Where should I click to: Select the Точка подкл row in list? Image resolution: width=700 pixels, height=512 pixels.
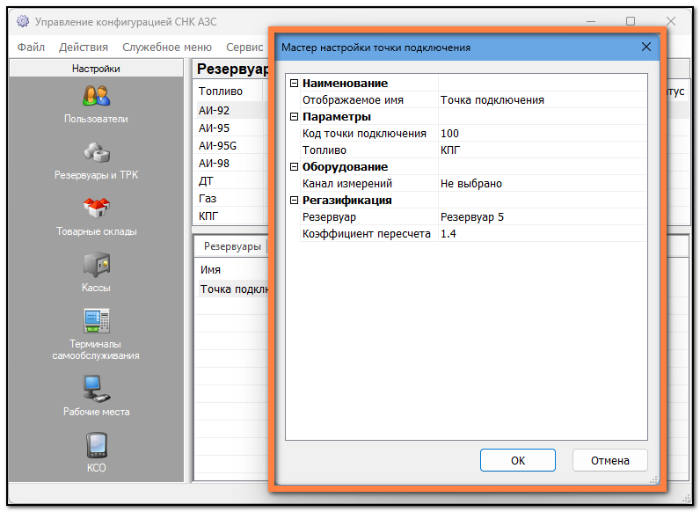pyautogui.click(x=232, y=289)
